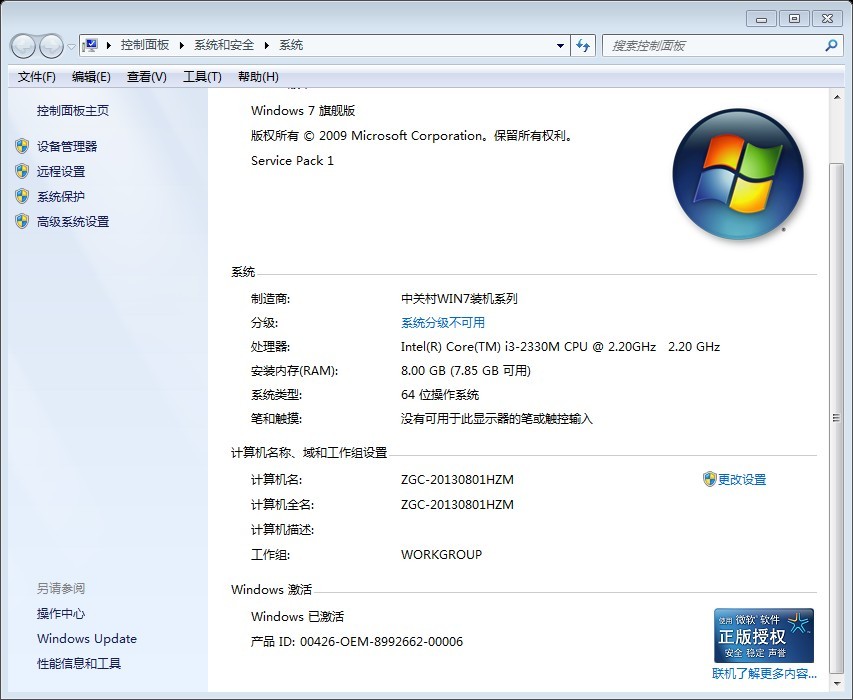This screenshot has height=700, width=853.
Task: Open the 工具(T) menu
Action: pos(202,77)
